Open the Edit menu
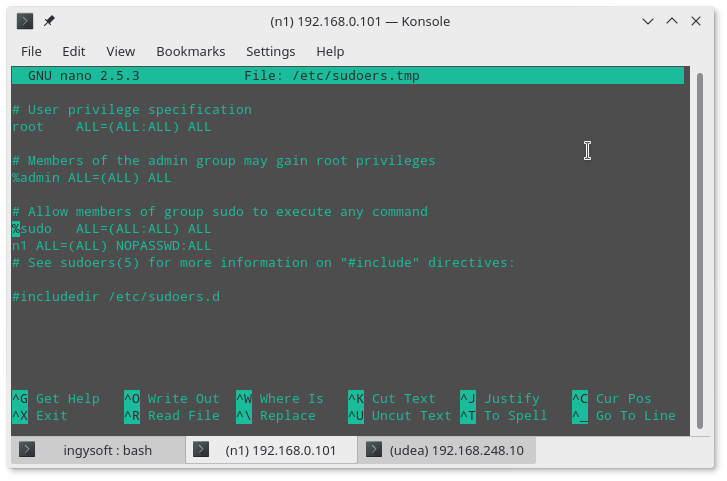The image size is (727, 481). coord(74,51)
